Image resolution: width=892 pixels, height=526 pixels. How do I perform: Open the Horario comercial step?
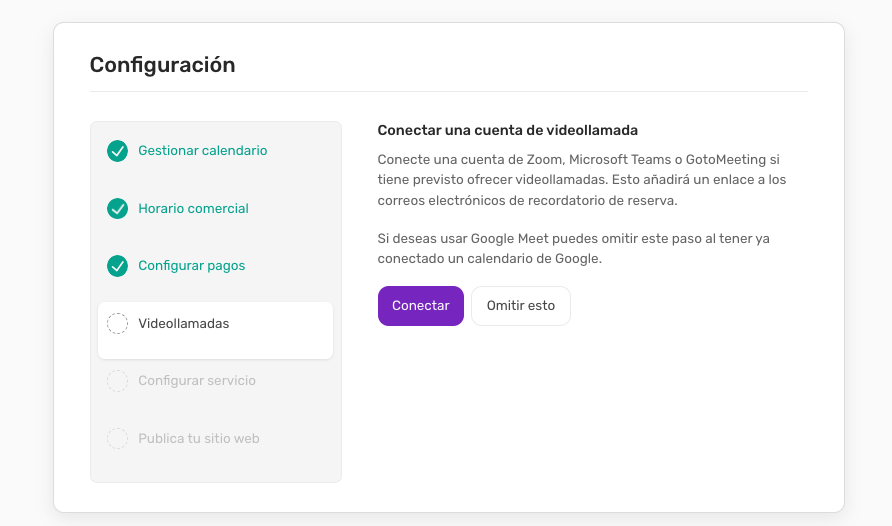pyautogui.click(x=193, y=209)
